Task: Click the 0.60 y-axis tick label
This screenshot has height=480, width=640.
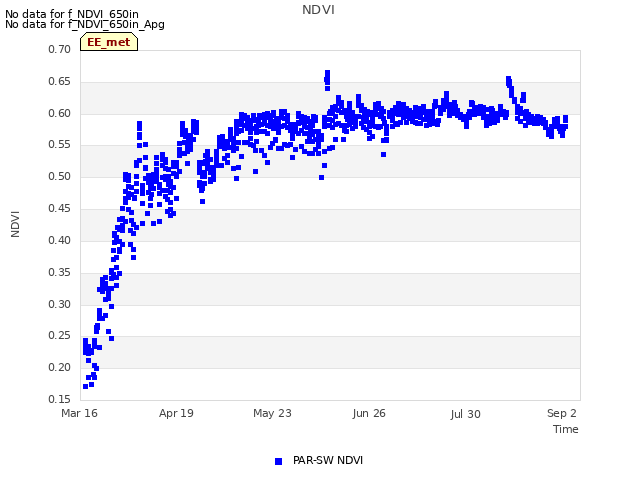Action: [60, 113]
